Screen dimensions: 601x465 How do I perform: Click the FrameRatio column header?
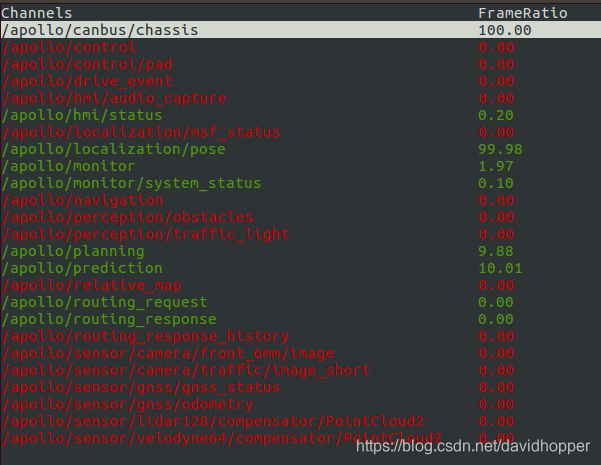523,13
